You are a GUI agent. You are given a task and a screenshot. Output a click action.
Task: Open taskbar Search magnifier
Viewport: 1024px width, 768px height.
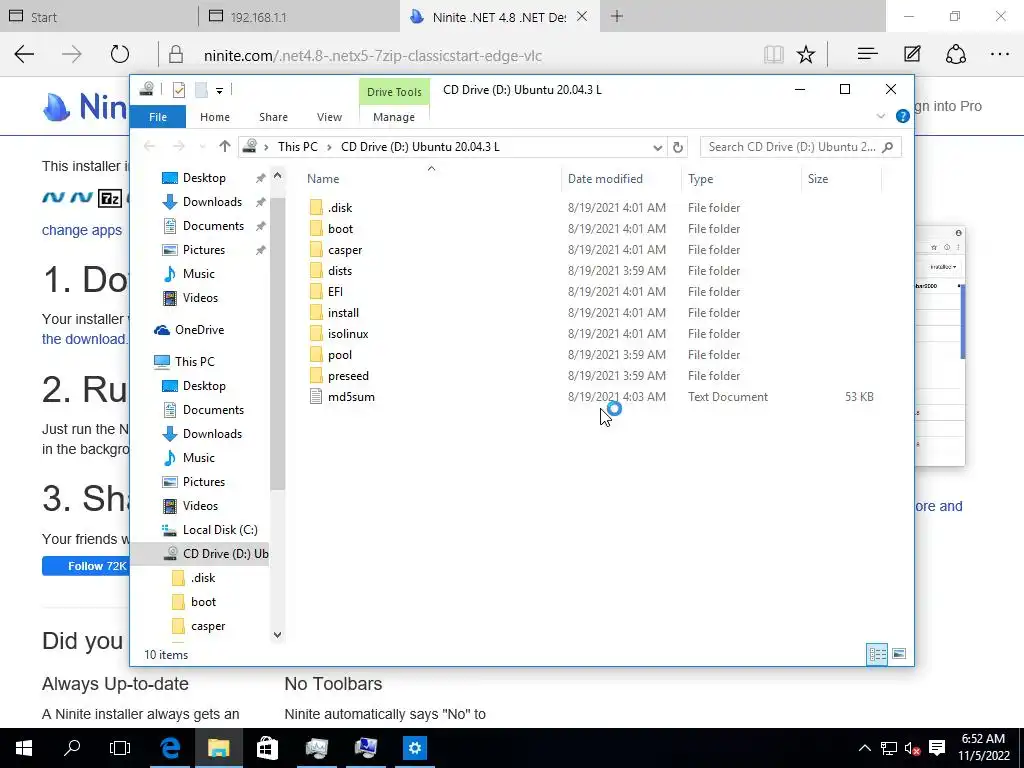pos(72,748)
